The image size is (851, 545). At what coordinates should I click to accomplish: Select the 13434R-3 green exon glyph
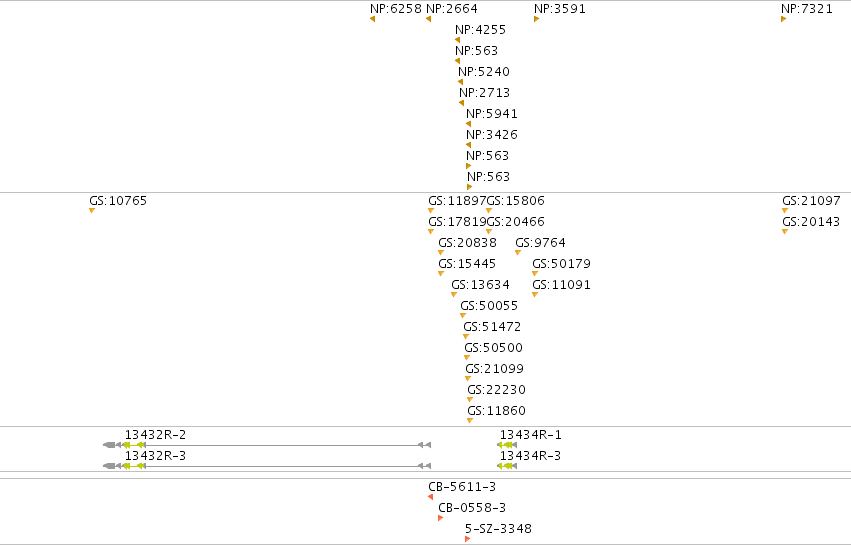[506, 466]
